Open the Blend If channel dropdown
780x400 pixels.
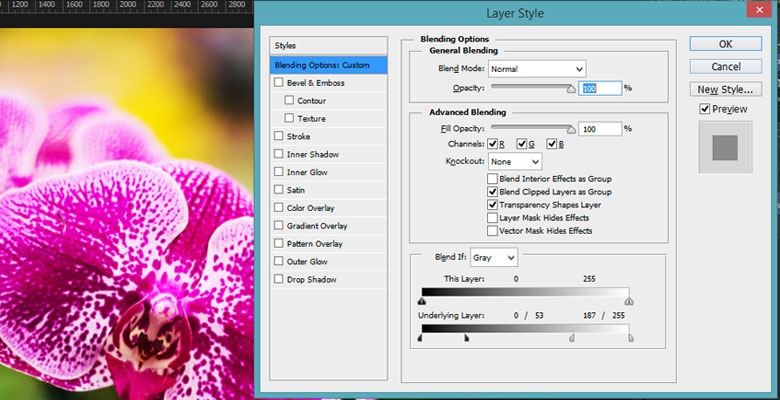click(493, 257)
